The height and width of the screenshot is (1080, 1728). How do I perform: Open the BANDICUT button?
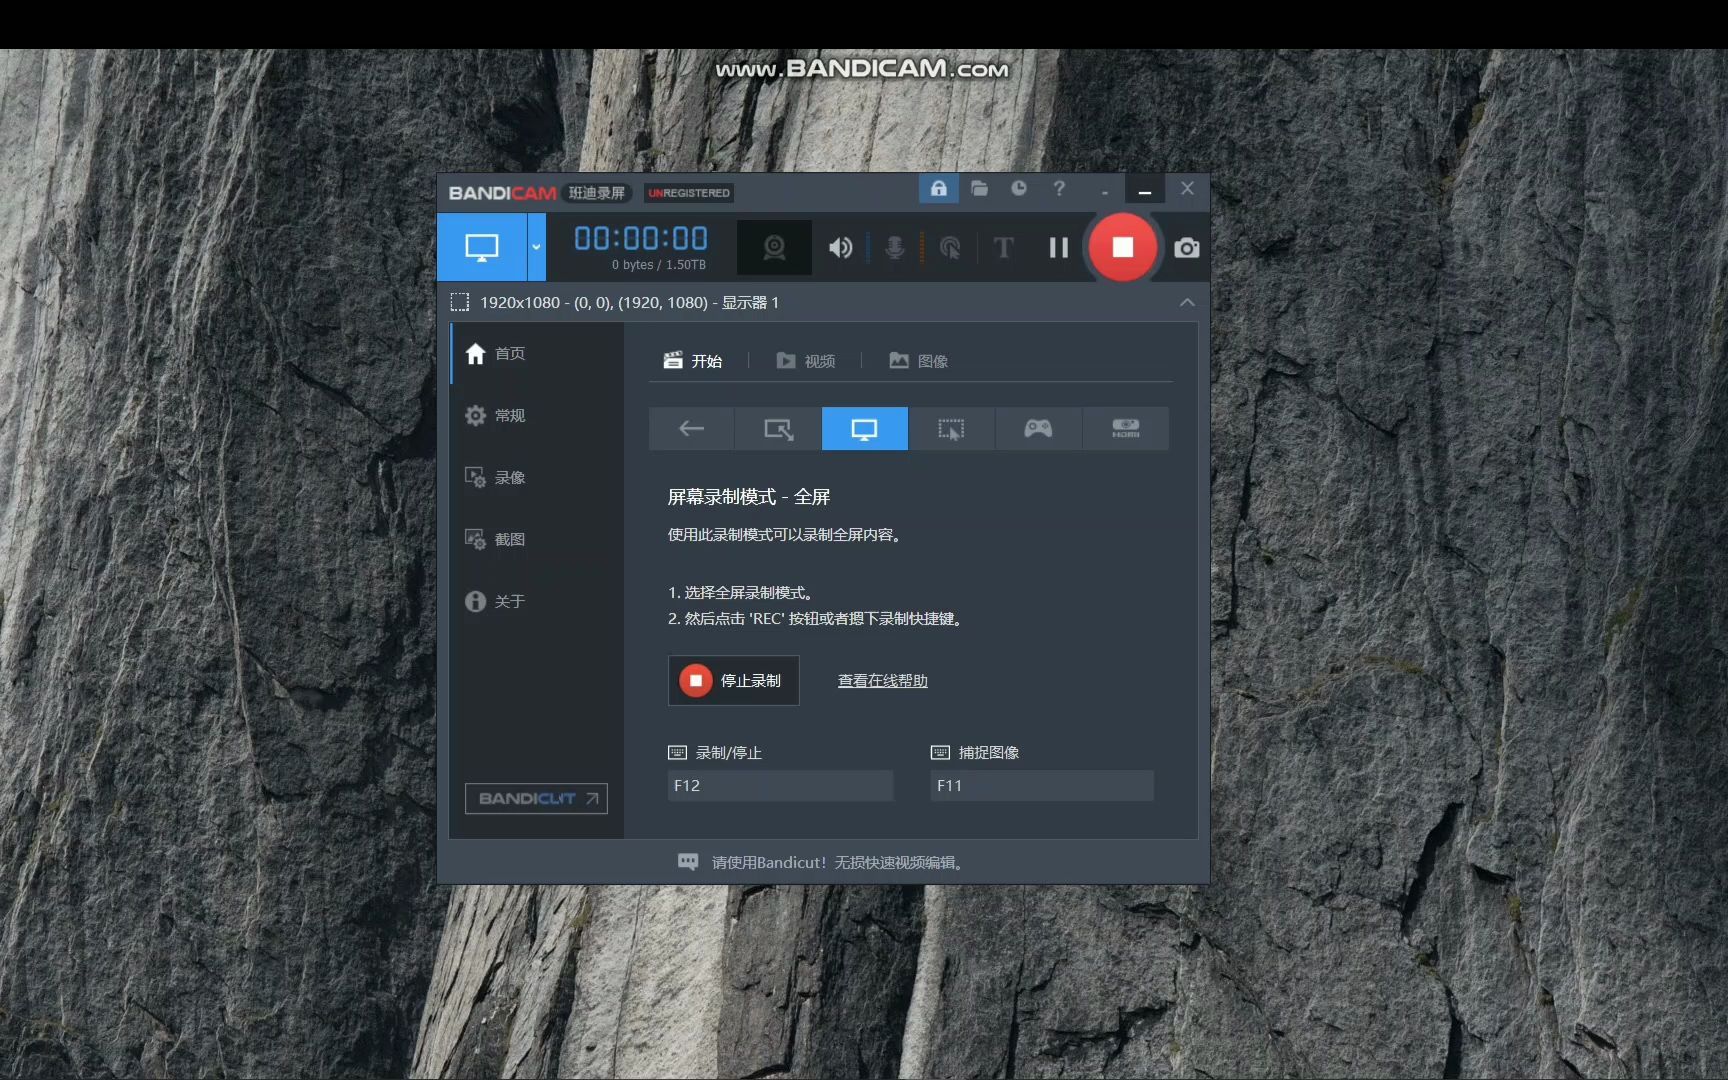tap(536, 798)
